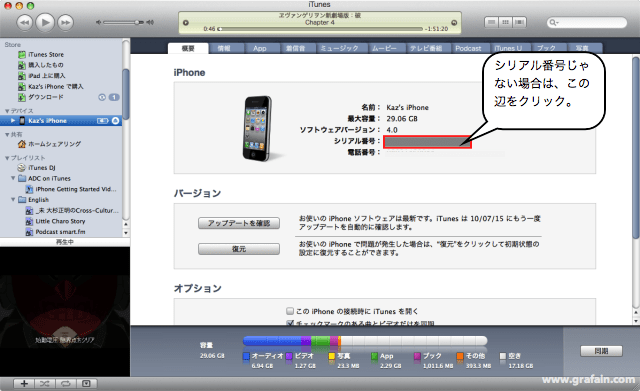Collapse ADC on iTunes folder
This screenshot has height=391, width=640.
[13, 178]
